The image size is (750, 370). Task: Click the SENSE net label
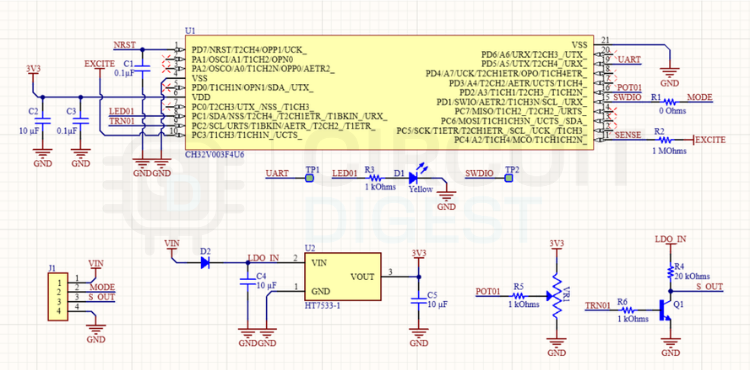[x=628, y=135]
